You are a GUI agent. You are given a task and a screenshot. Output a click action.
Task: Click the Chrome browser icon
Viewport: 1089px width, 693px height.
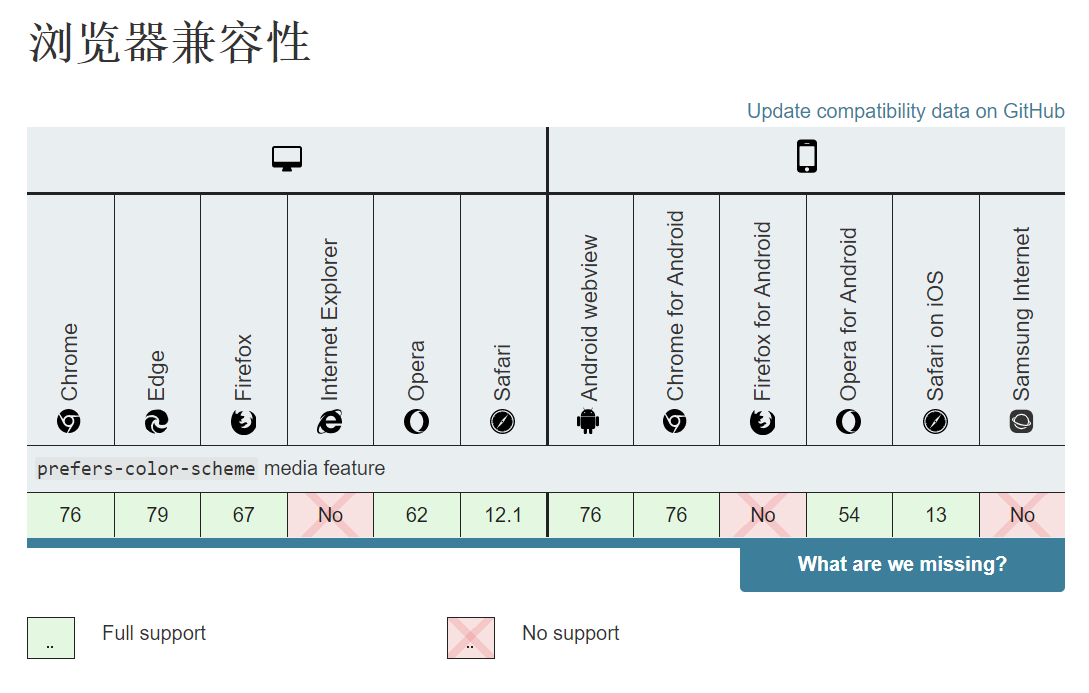point(69,421)
